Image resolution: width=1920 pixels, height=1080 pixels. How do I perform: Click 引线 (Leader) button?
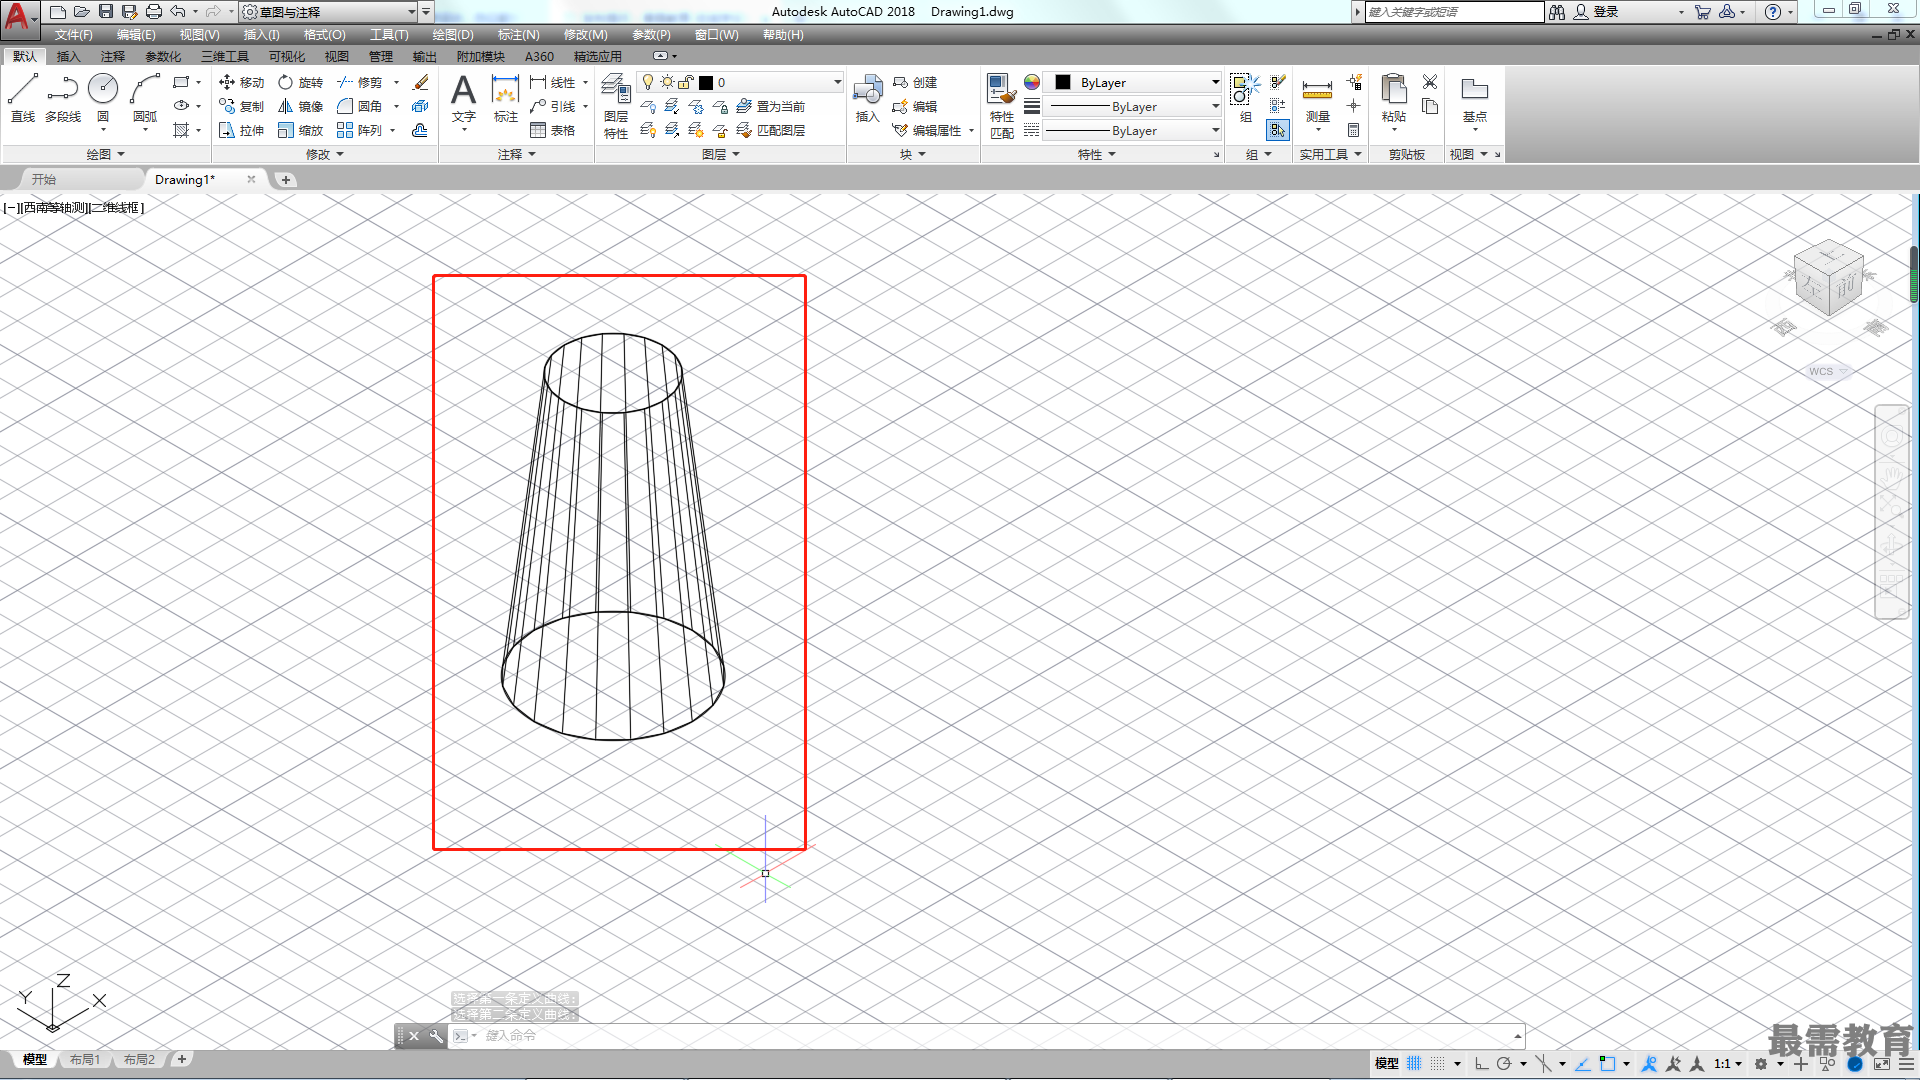click(x=553, y=106)
